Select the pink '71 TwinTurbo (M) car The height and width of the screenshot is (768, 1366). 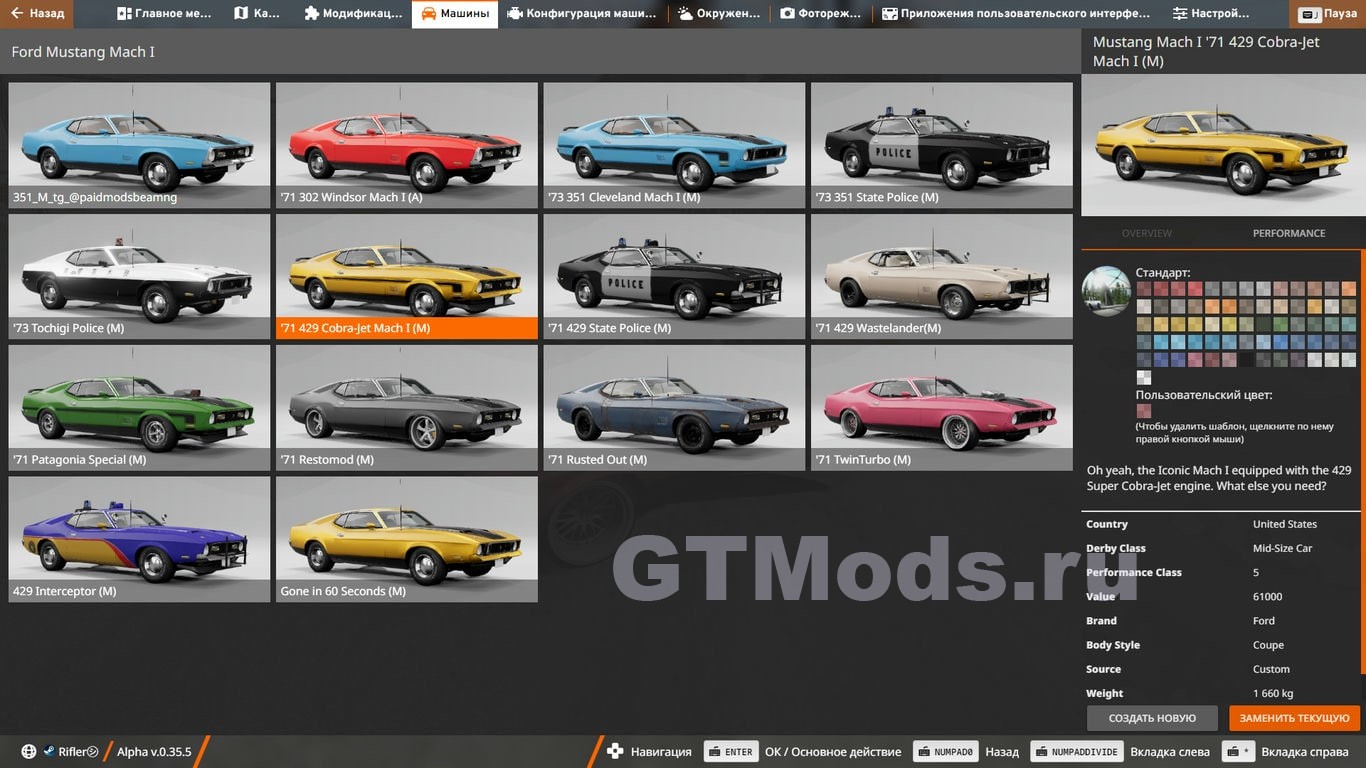tap(942, 408)
